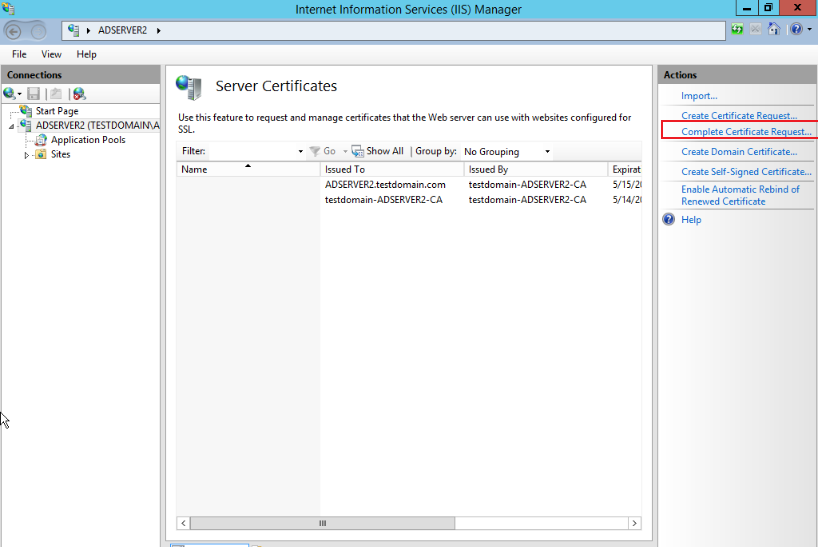
Task: Click the Help icon in Actions pane
Action: point(669,220)
